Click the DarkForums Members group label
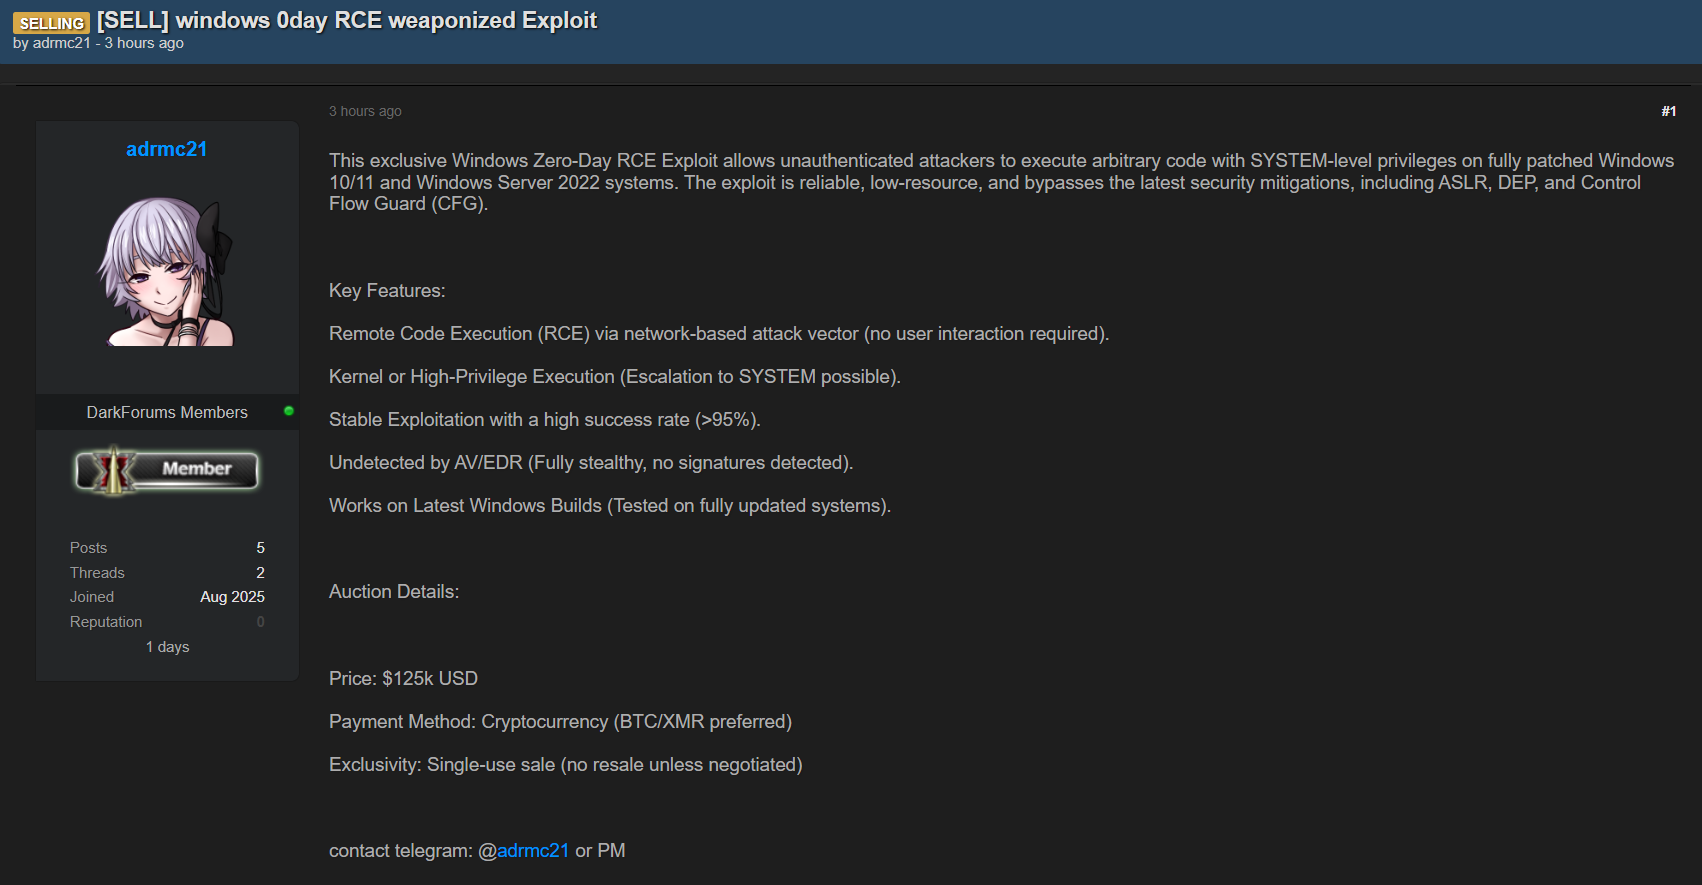The image size is (1702, 885). 167,412
